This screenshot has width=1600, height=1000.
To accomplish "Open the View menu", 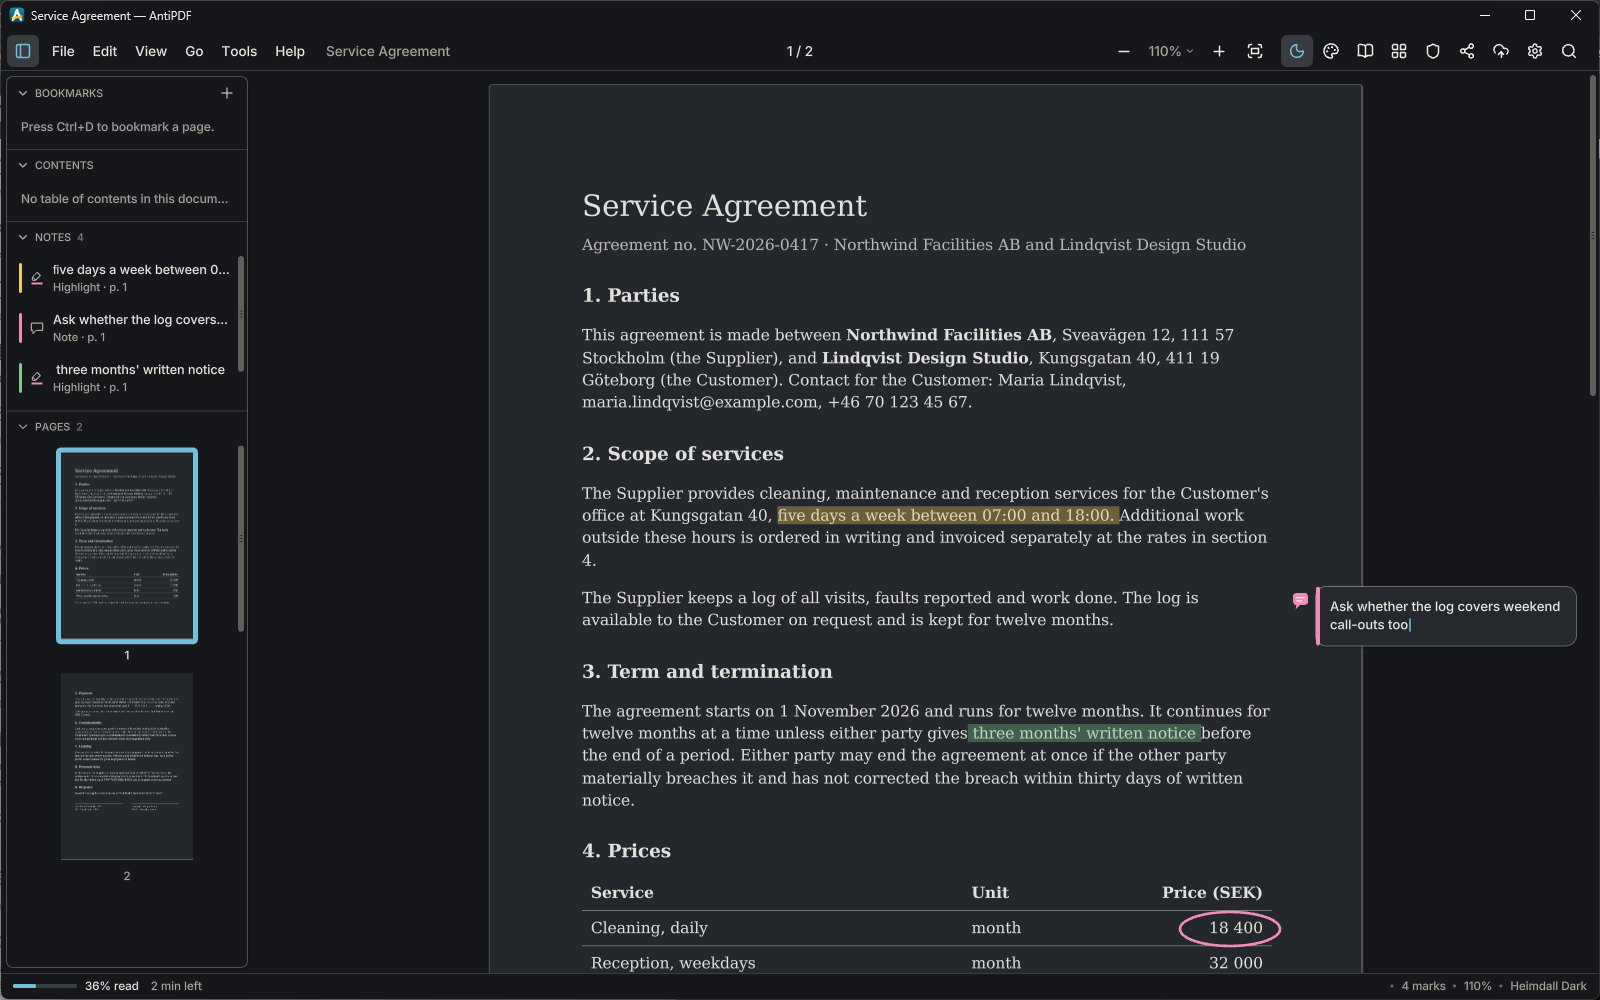I will [151, 51].
